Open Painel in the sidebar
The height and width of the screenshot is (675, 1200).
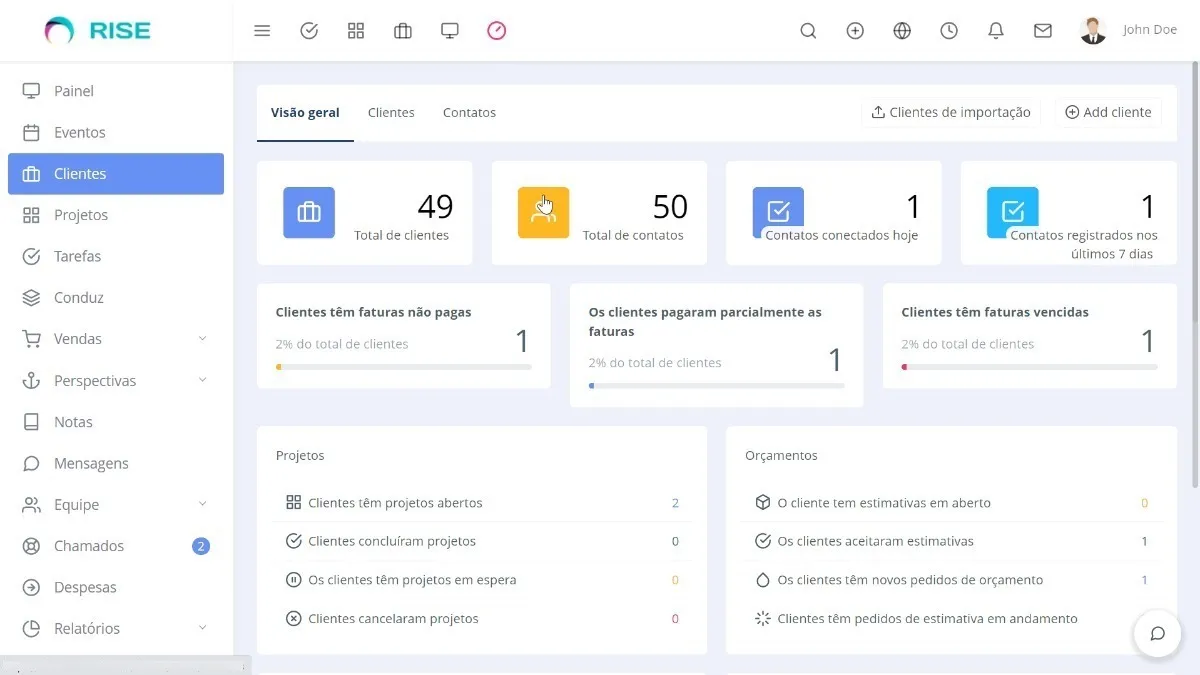(116, 91)
